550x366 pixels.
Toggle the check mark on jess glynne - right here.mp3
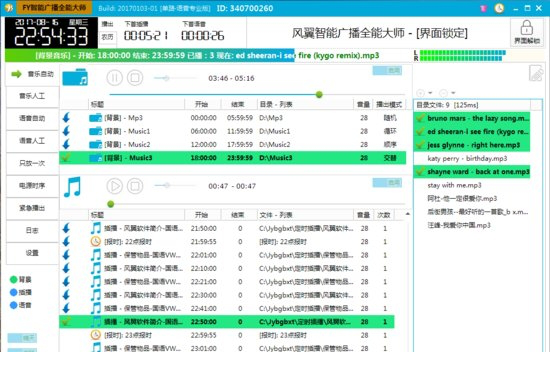(420, 145)
